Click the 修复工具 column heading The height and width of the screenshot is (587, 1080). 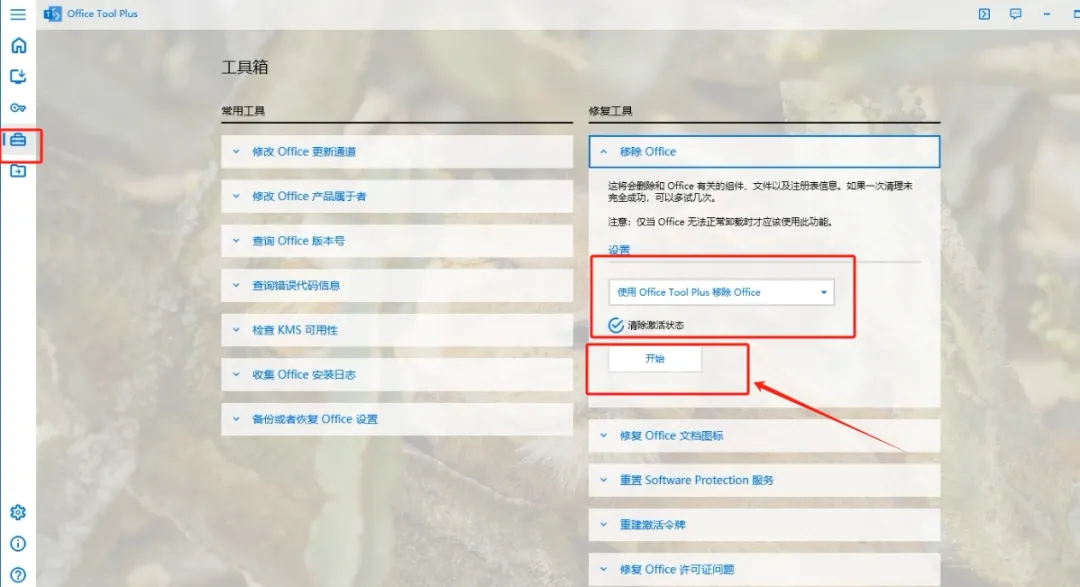[610, 111]
